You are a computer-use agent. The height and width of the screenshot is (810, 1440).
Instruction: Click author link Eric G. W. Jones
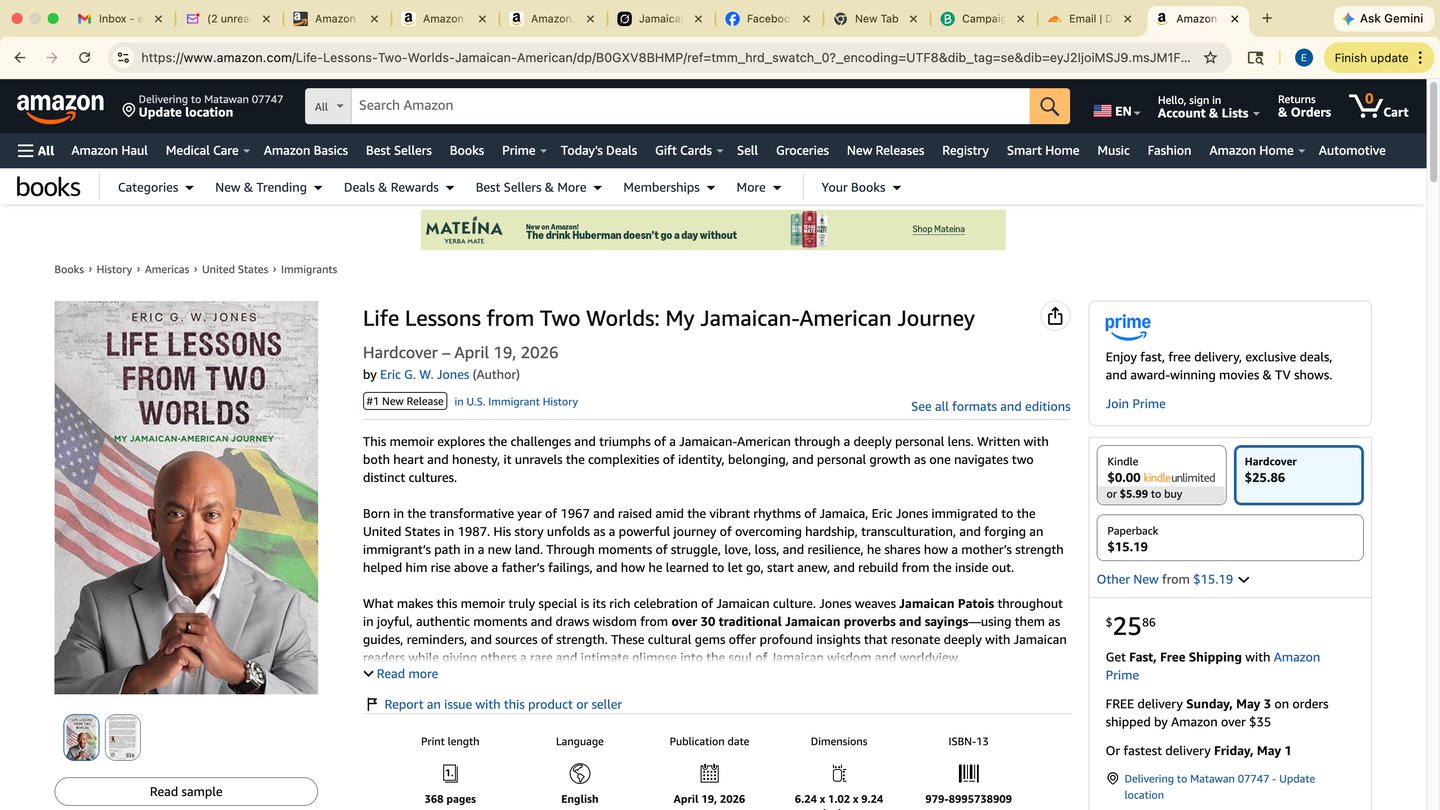[424, 374]
